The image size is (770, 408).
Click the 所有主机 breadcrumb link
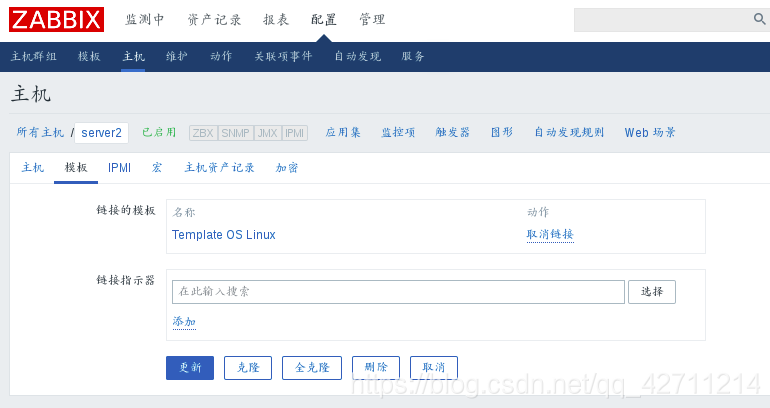[40, 133]
